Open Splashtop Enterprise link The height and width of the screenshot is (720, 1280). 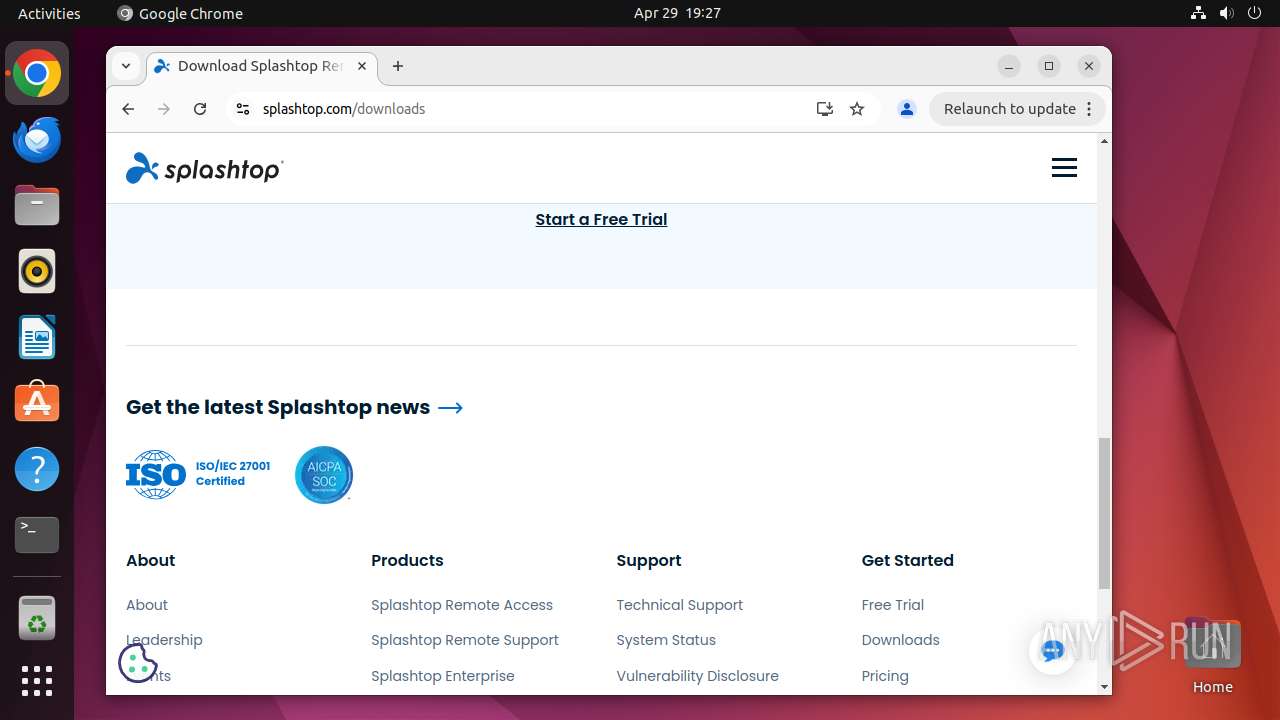[443, 676]
